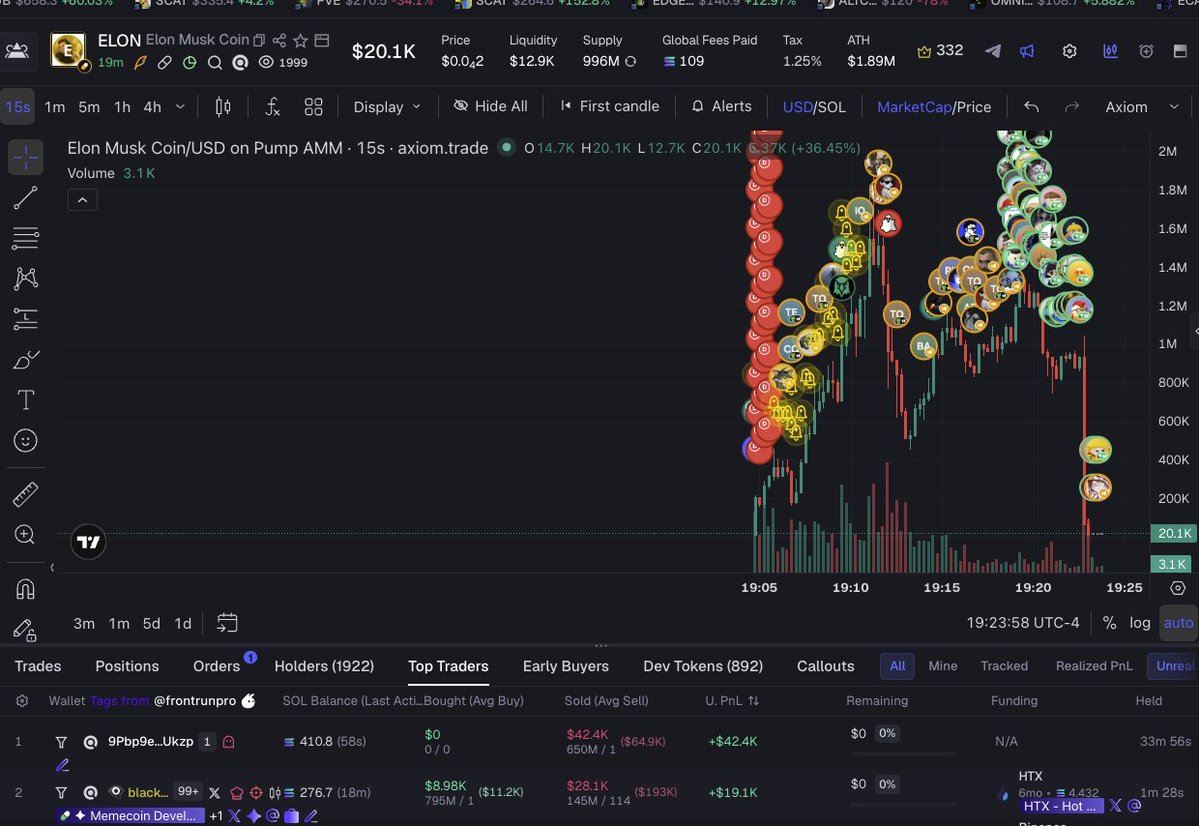Click the megaphone icon
The height and width of the screenshot is (826, 1199).
(x=1027, y=51)
